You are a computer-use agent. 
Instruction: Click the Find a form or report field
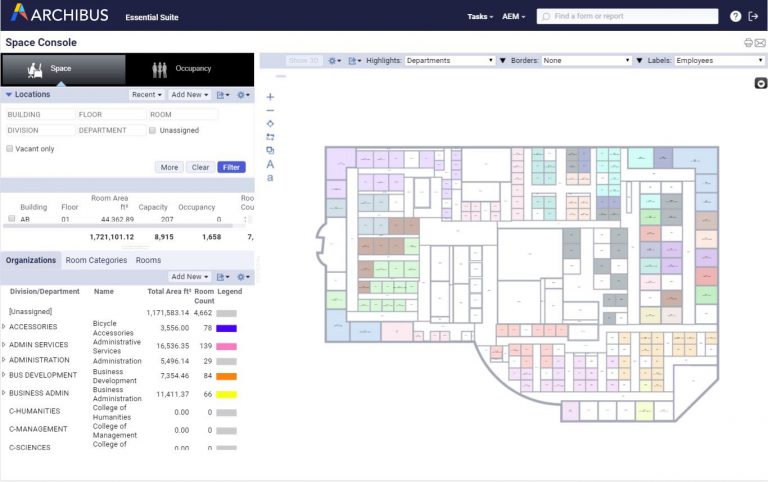pyautogui.click(x=627, y=17)
